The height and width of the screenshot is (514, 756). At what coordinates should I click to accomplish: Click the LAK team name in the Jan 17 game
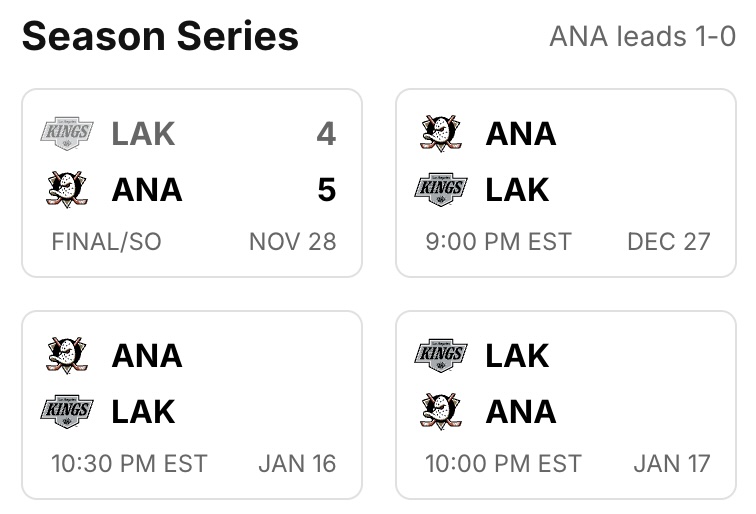point(517,355)
